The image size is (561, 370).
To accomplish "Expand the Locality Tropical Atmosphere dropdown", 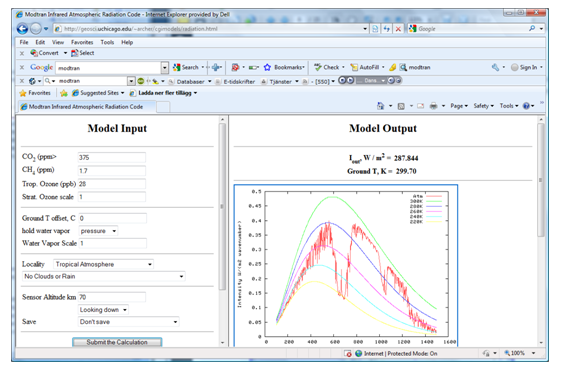I will pyautogui.click(x=104, y=264).
